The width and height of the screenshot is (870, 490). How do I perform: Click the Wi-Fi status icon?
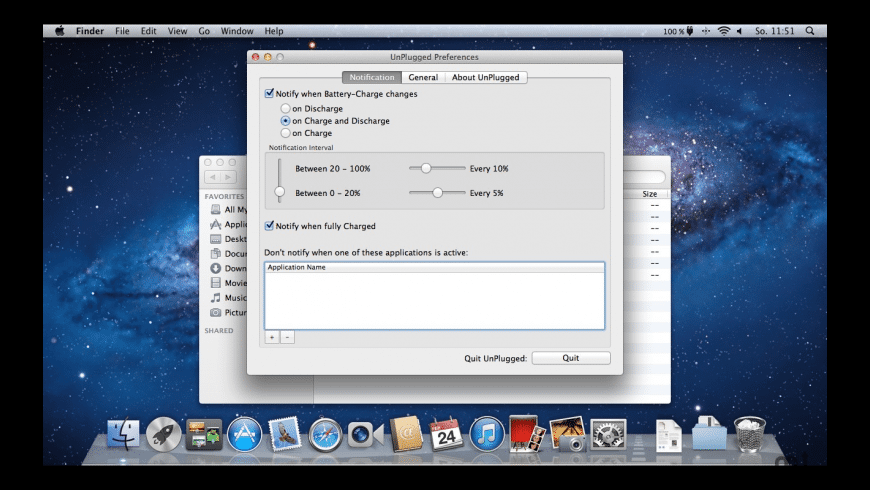tap(724, 31)
